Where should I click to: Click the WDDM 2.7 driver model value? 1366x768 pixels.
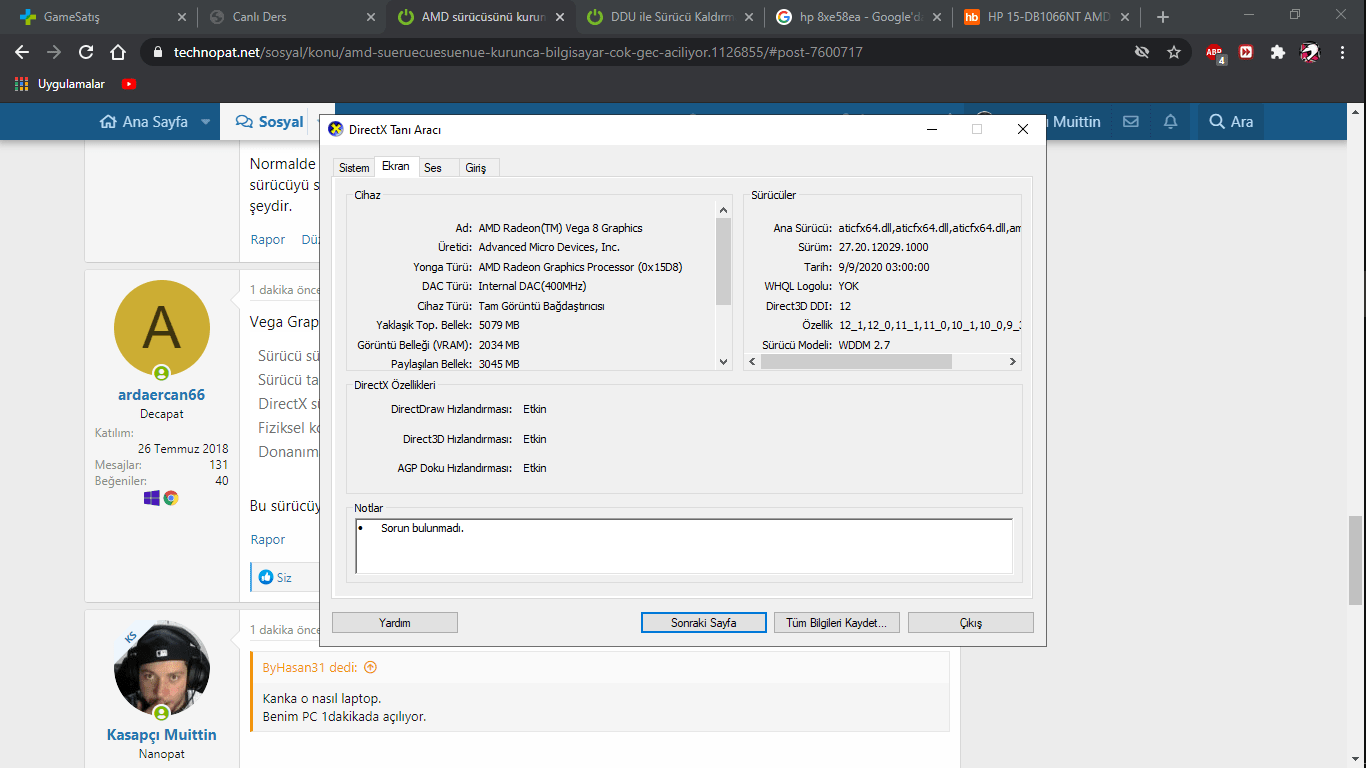[864, 345]
